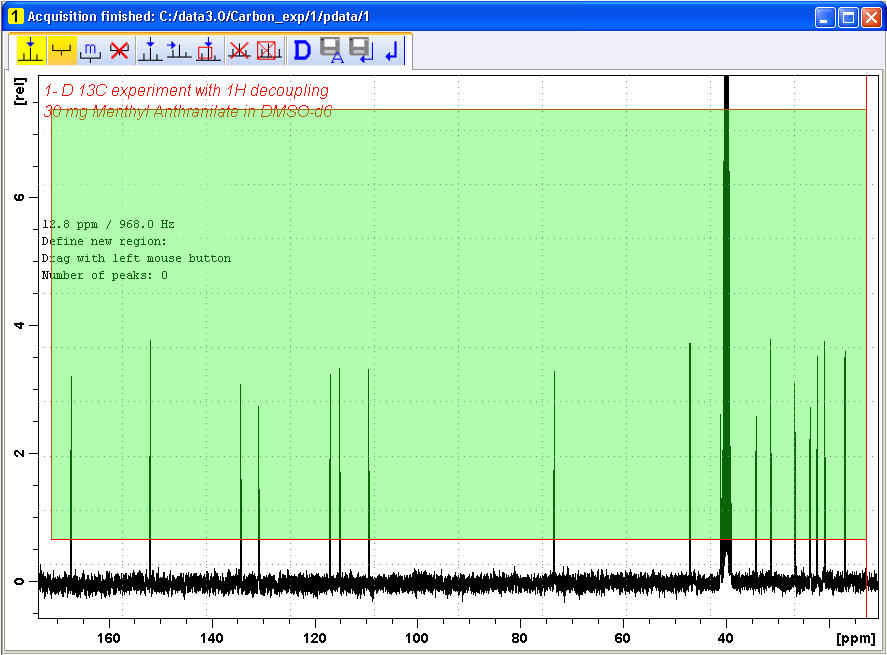The height and width of the screenshot is (655, 887).
Task: Click the 160 ppm axis tick label
Action: coord(109,638)
